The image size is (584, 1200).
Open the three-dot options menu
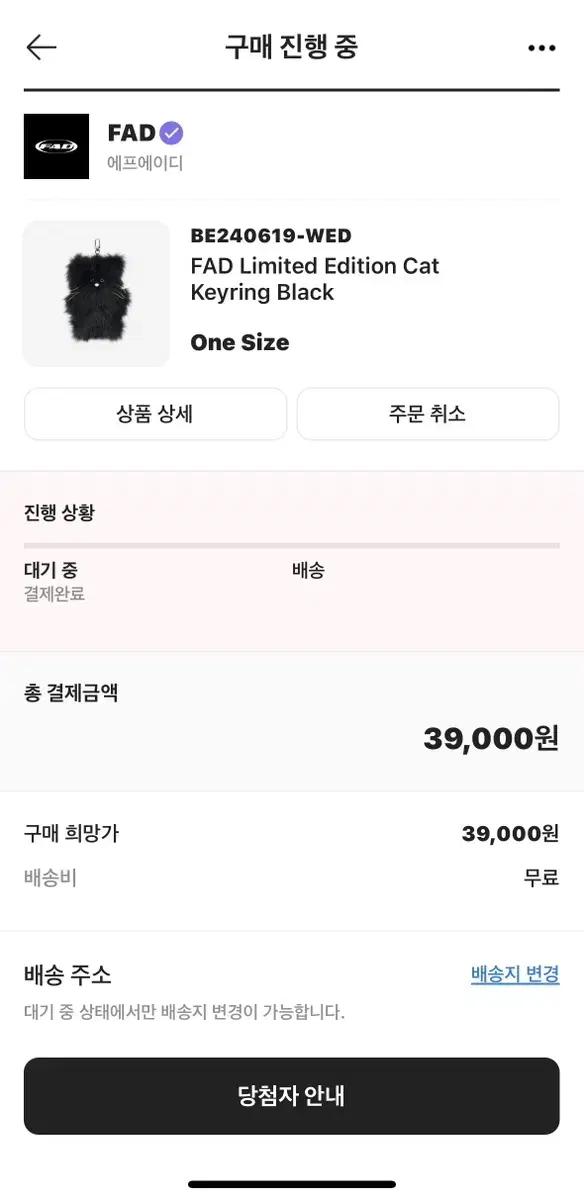click(542, 47)
